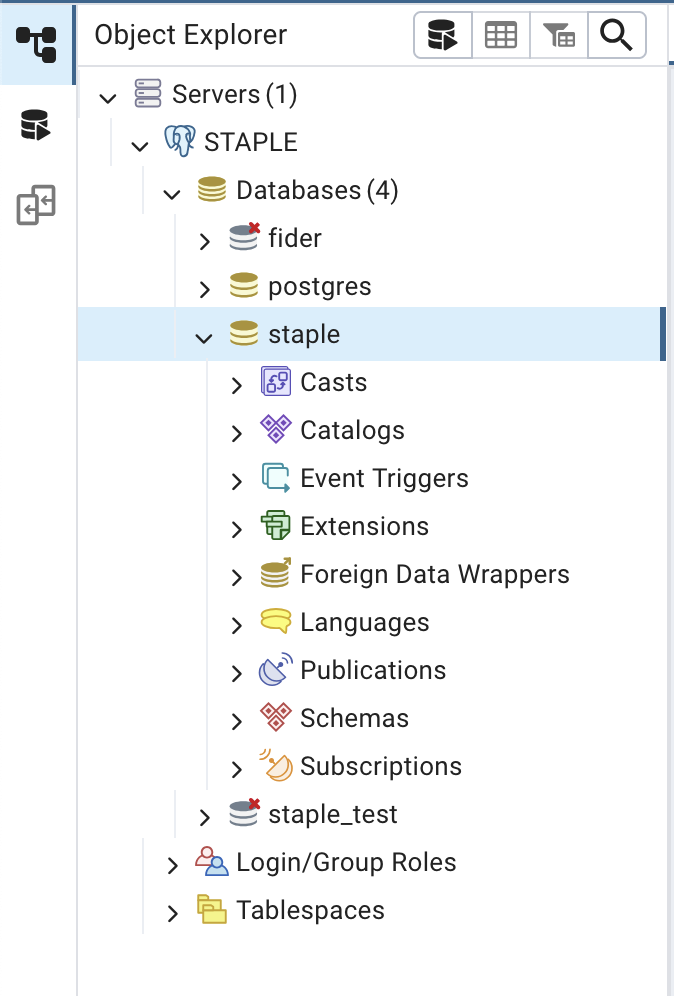Expand Login/Group Roles node
Viewport: 674px width, 996px height.
coord(173,865)
